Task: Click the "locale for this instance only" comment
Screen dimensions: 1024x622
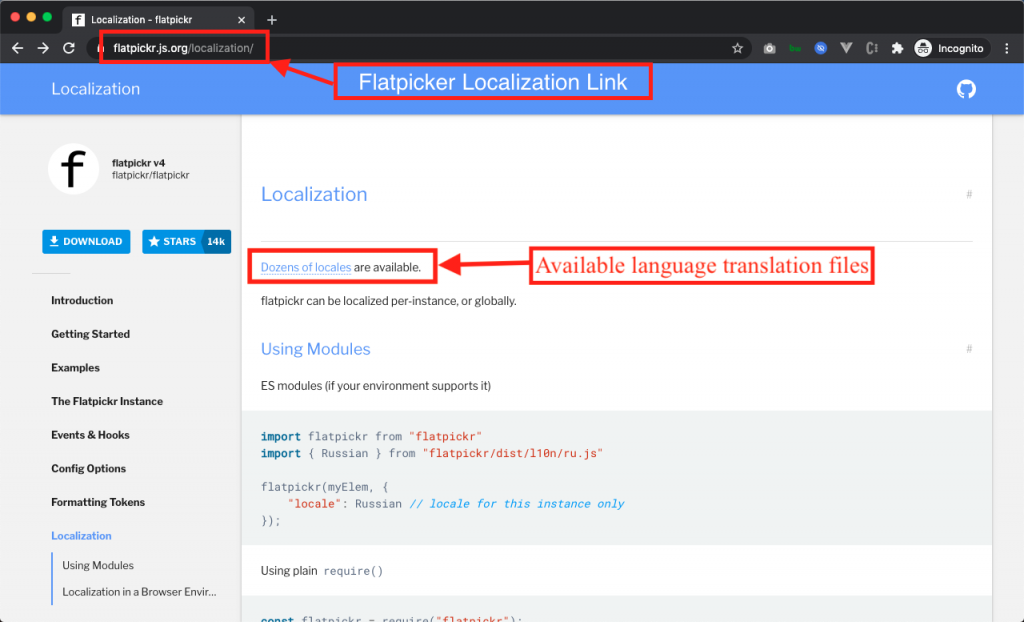Action: pos(517,504)
